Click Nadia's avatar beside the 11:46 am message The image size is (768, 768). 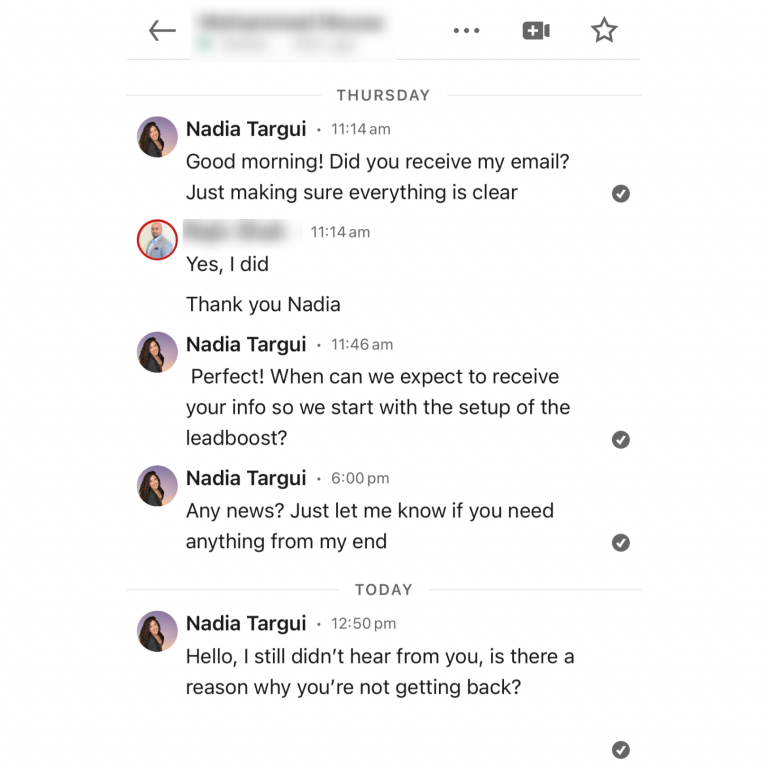coord(157,352)
